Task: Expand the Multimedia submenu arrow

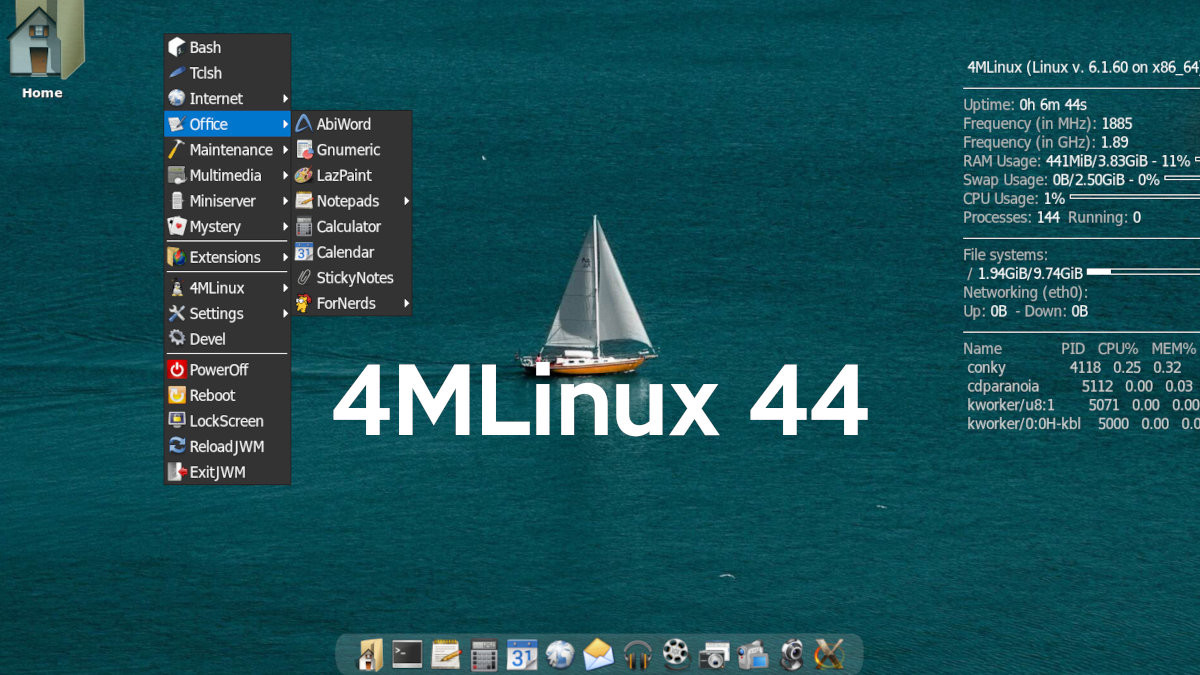Action: click(285, 176)
